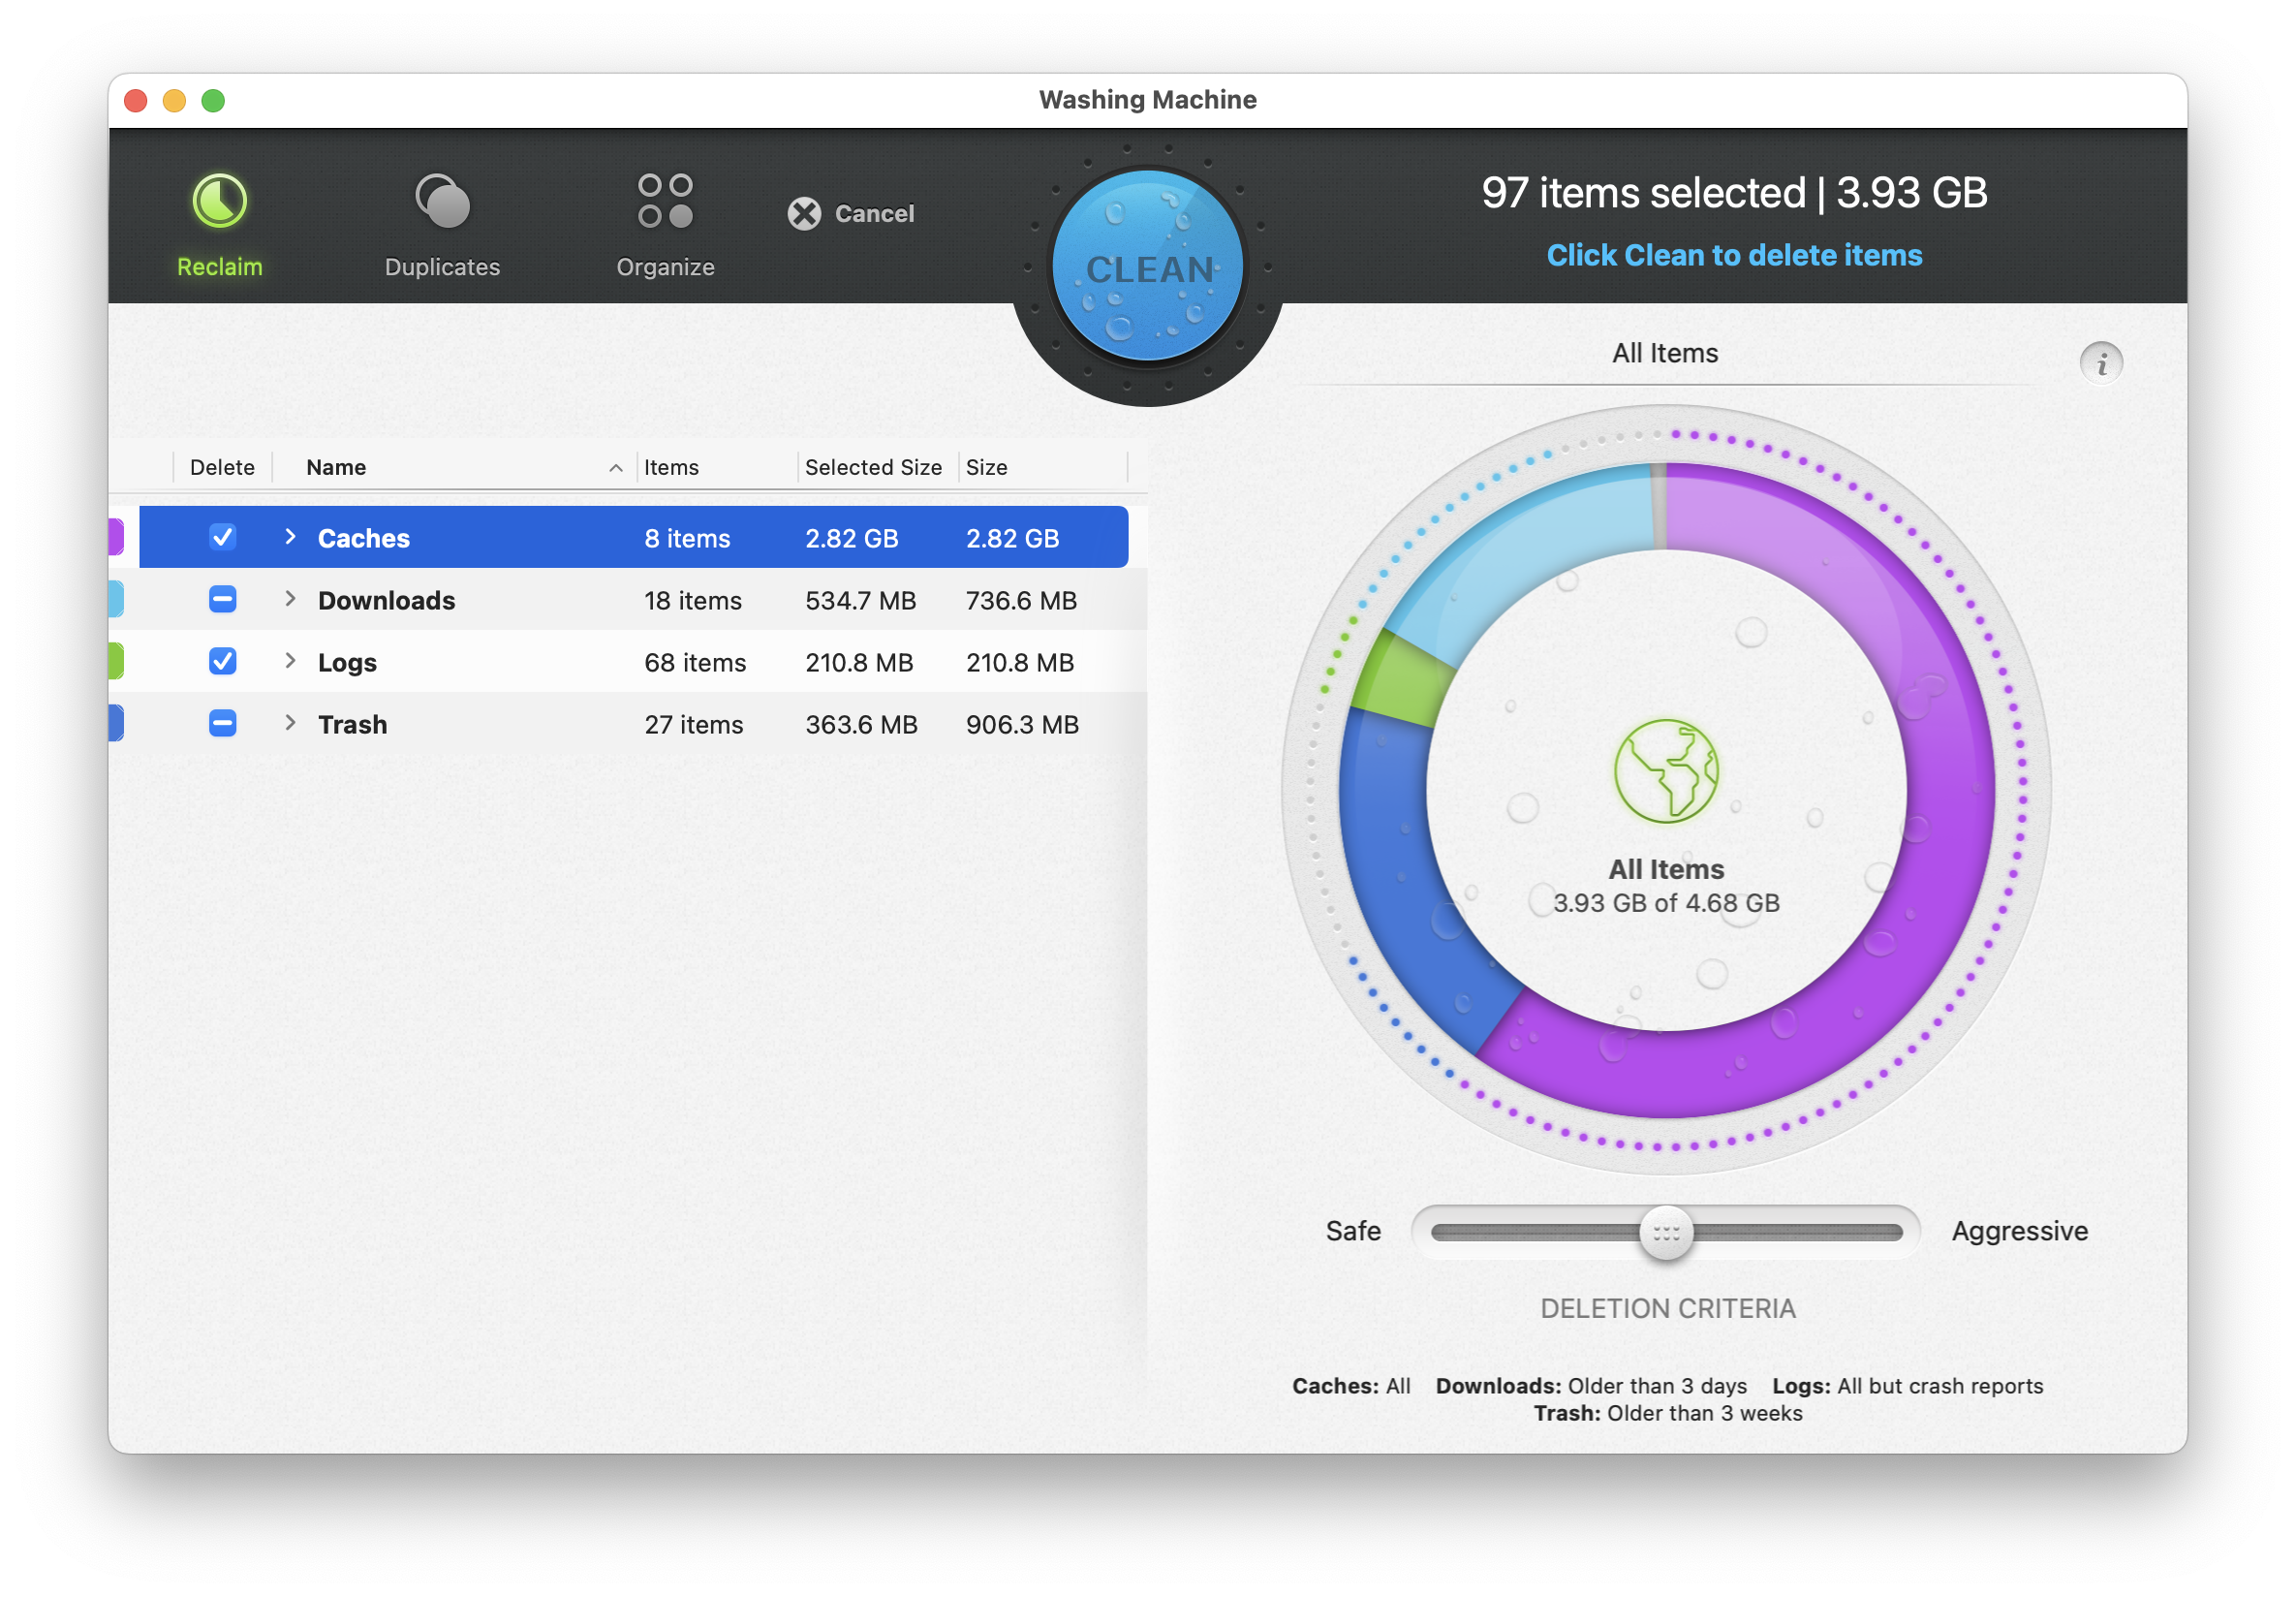Toggle sort arrow in Name column header

(616, 468)
